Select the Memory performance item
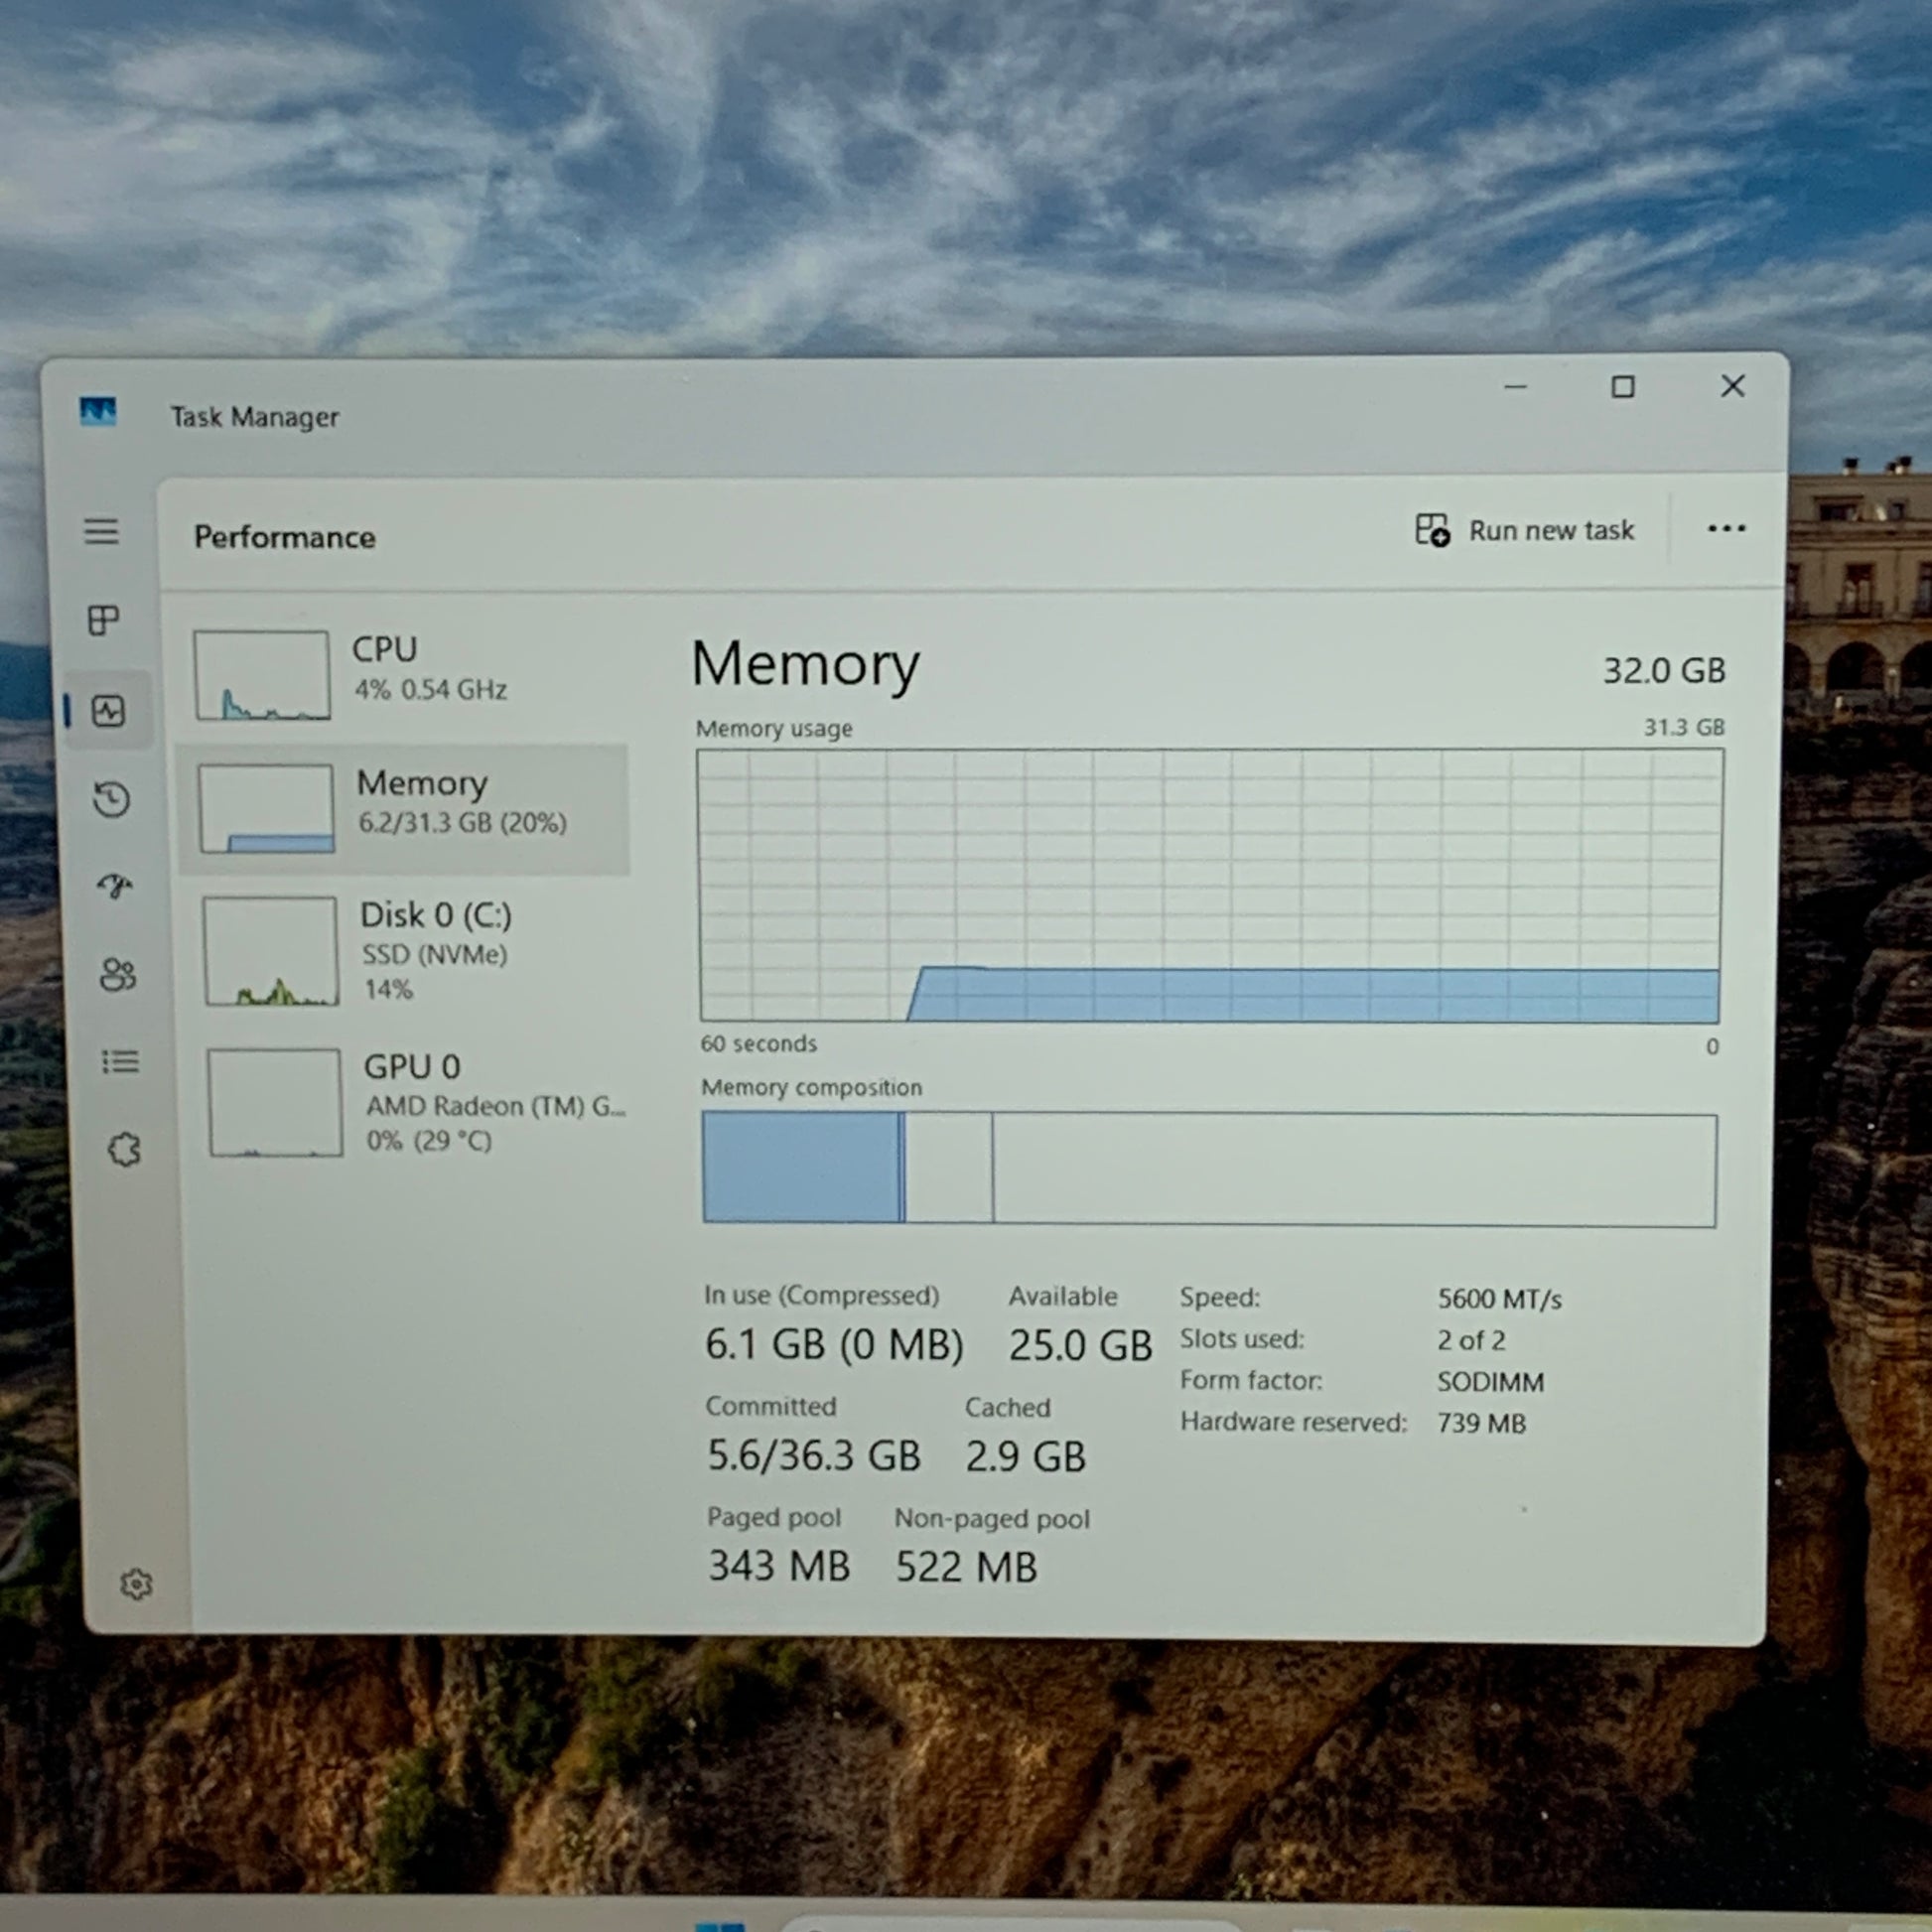1932x1932 pixels. (405, 808)
